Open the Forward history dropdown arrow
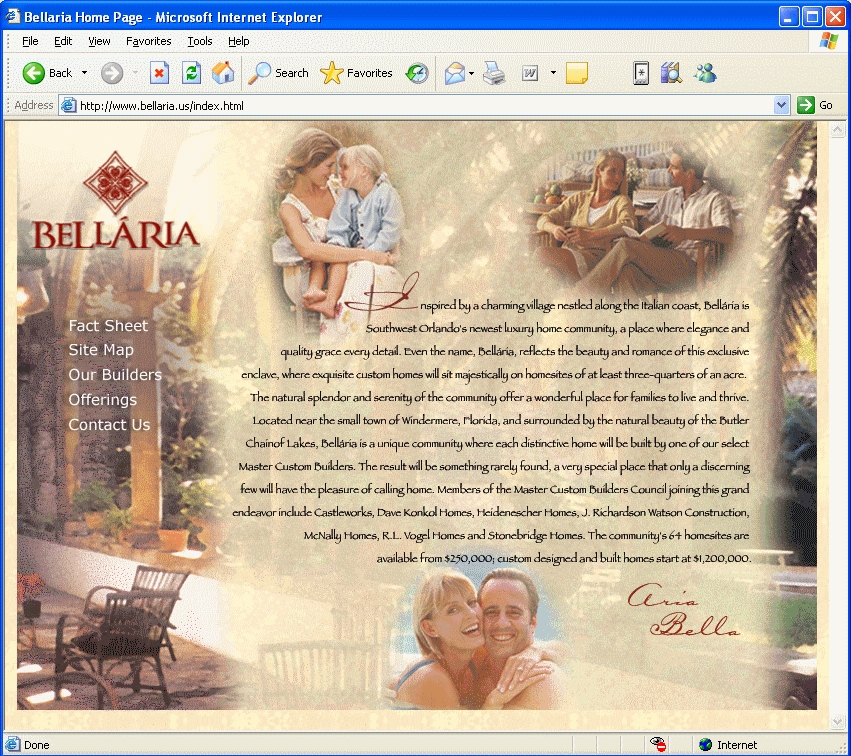This screenshot has width=851, height=756. tap(134, 73)
